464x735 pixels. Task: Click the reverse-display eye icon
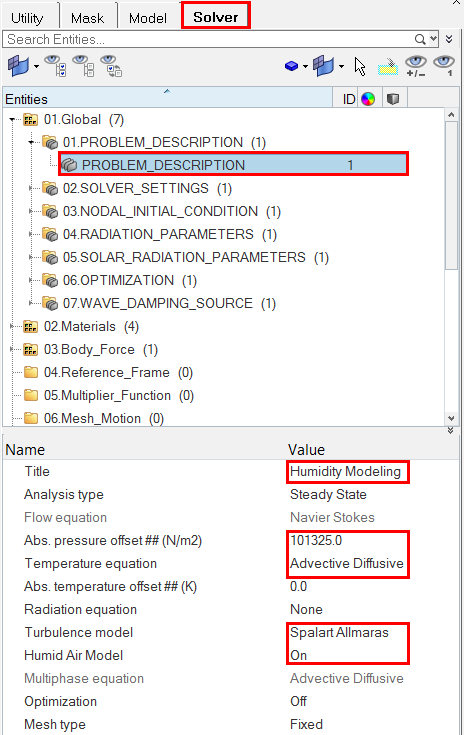(x=112, y=66)
